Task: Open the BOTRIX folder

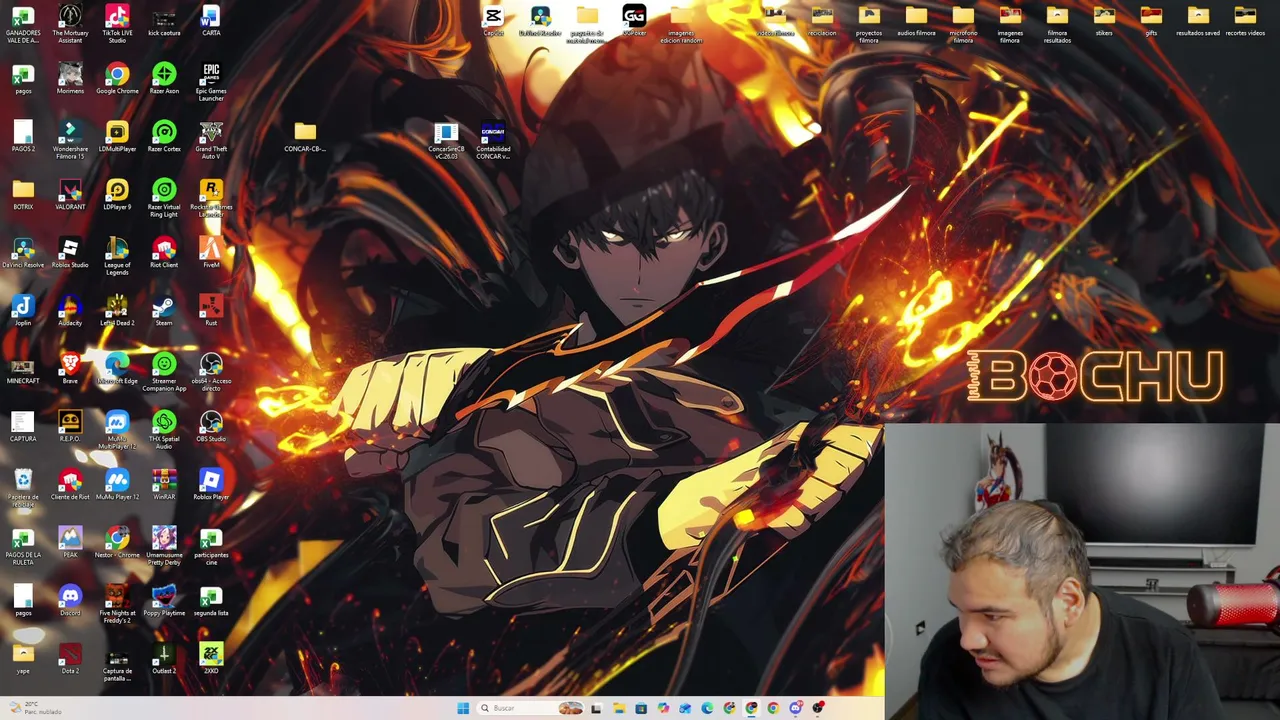Action: [x=23, y=195]
